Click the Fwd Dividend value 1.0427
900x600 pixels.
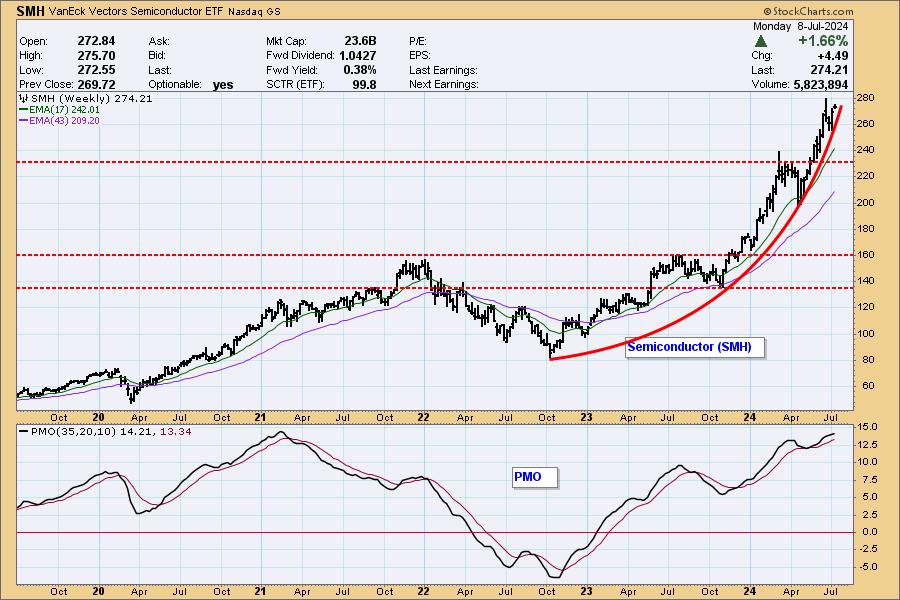pyautogui.click(x=358, y=56)
